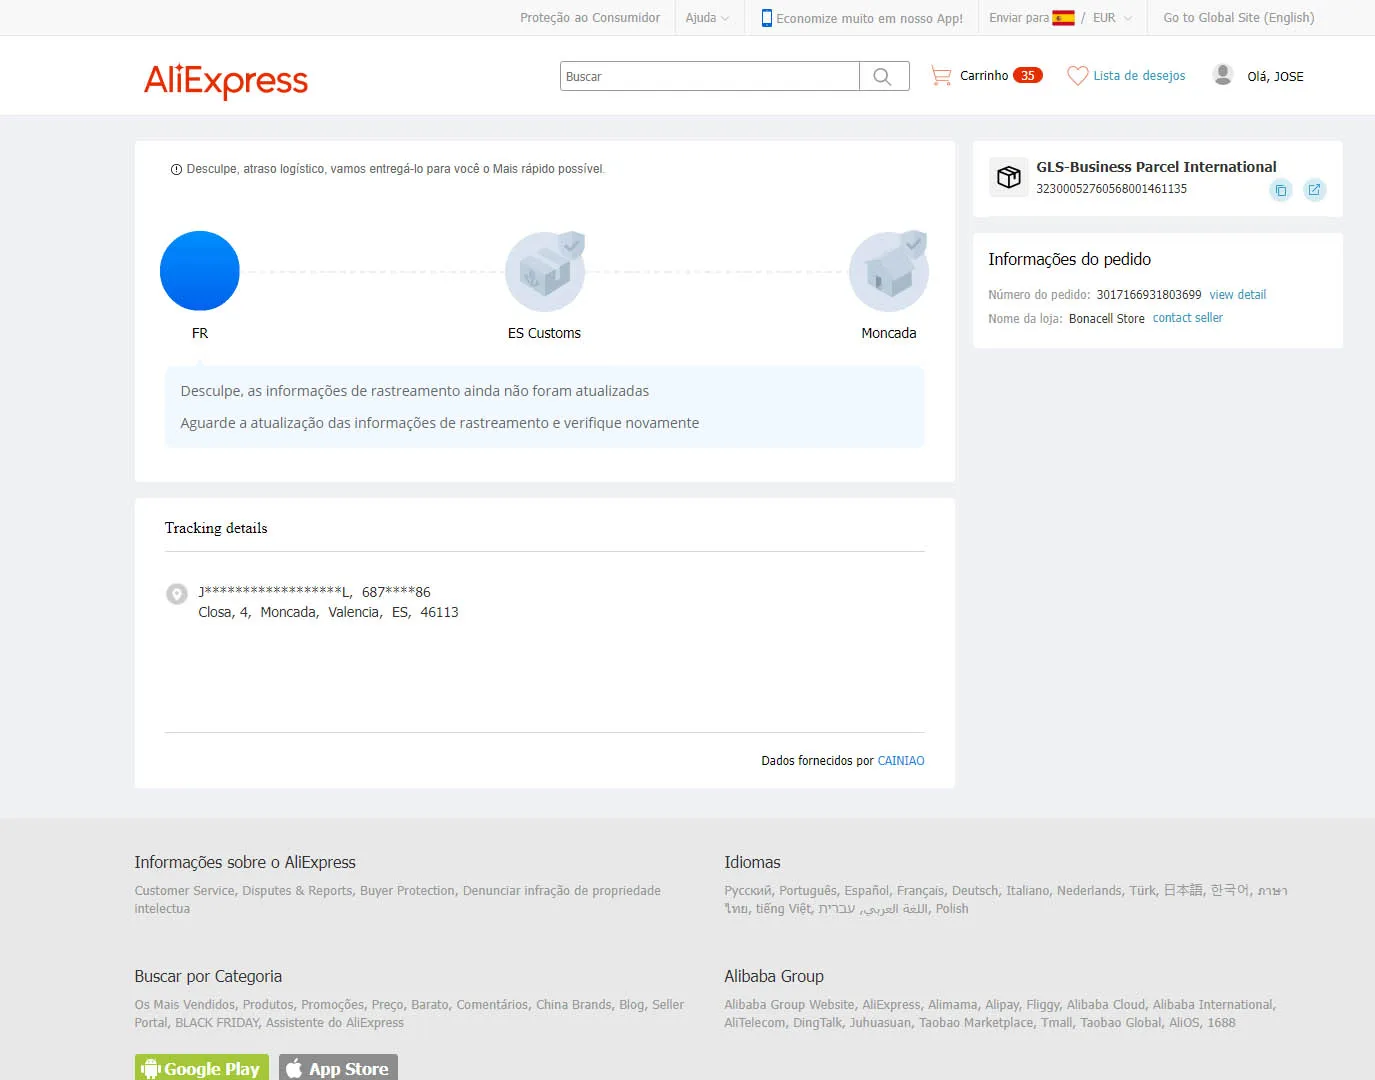Select order number 3017166931803699
Screen dimensions: 1375x1080
point(1149,295)
